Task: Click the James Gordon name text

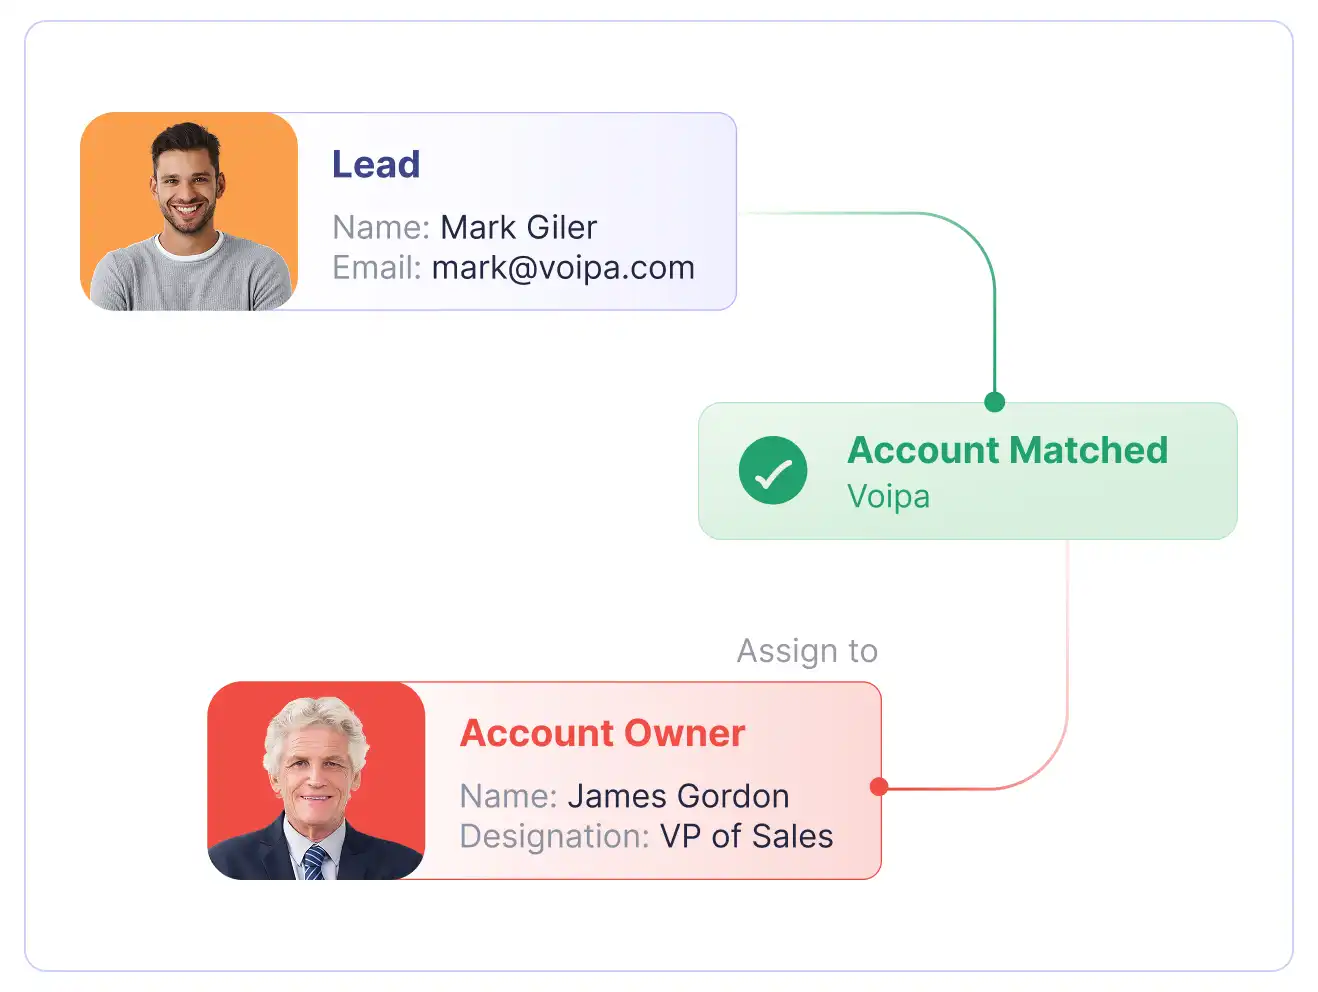Action: [x=678, y=796]
